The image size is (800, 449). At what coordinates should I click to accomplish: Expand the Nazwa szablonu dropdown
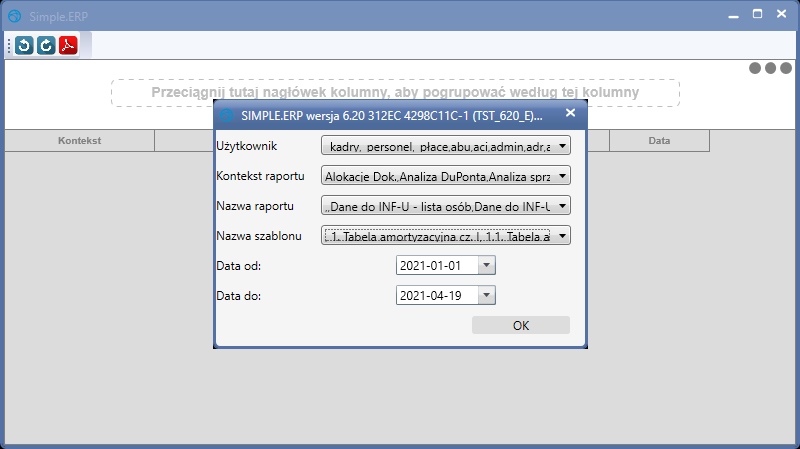click(x=562, y=236)
